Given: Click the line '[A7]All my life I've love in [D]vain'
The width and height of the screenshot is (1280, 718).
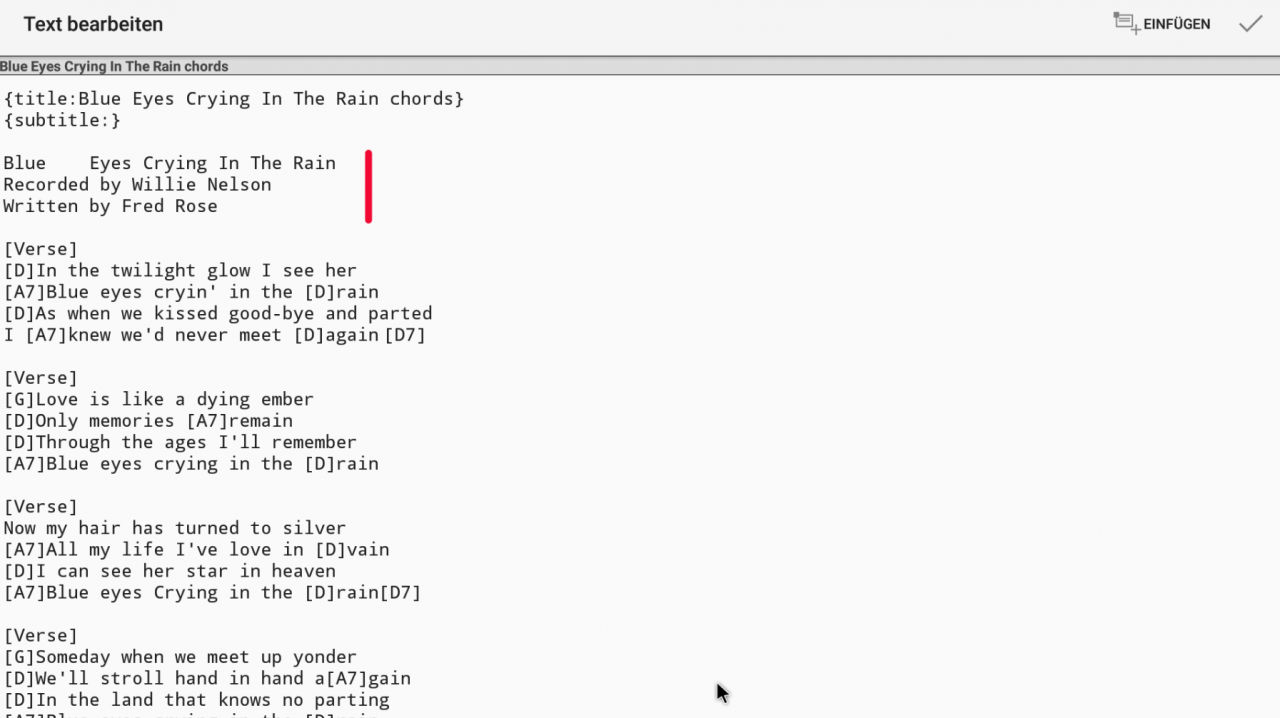Looking at the screenshot, I should click(196, 550).
